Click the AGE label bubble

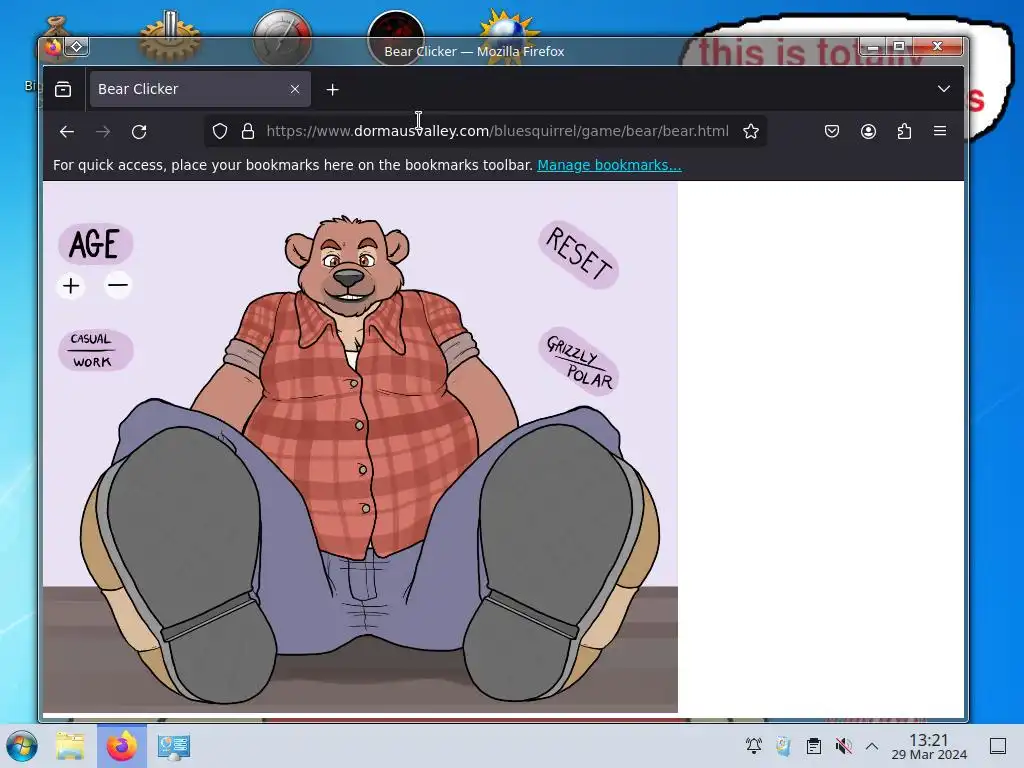click(x=96, y=244)
